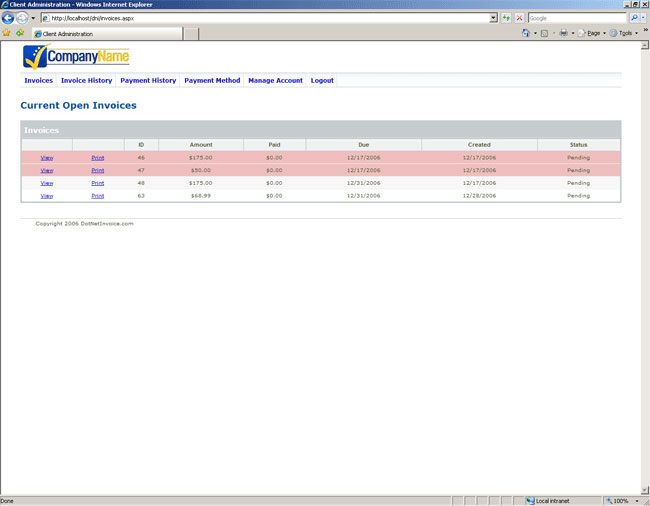Click the browser Back arrow button
Screen dimensions: 650x506
pyautogui.click(x=9, y=18)
